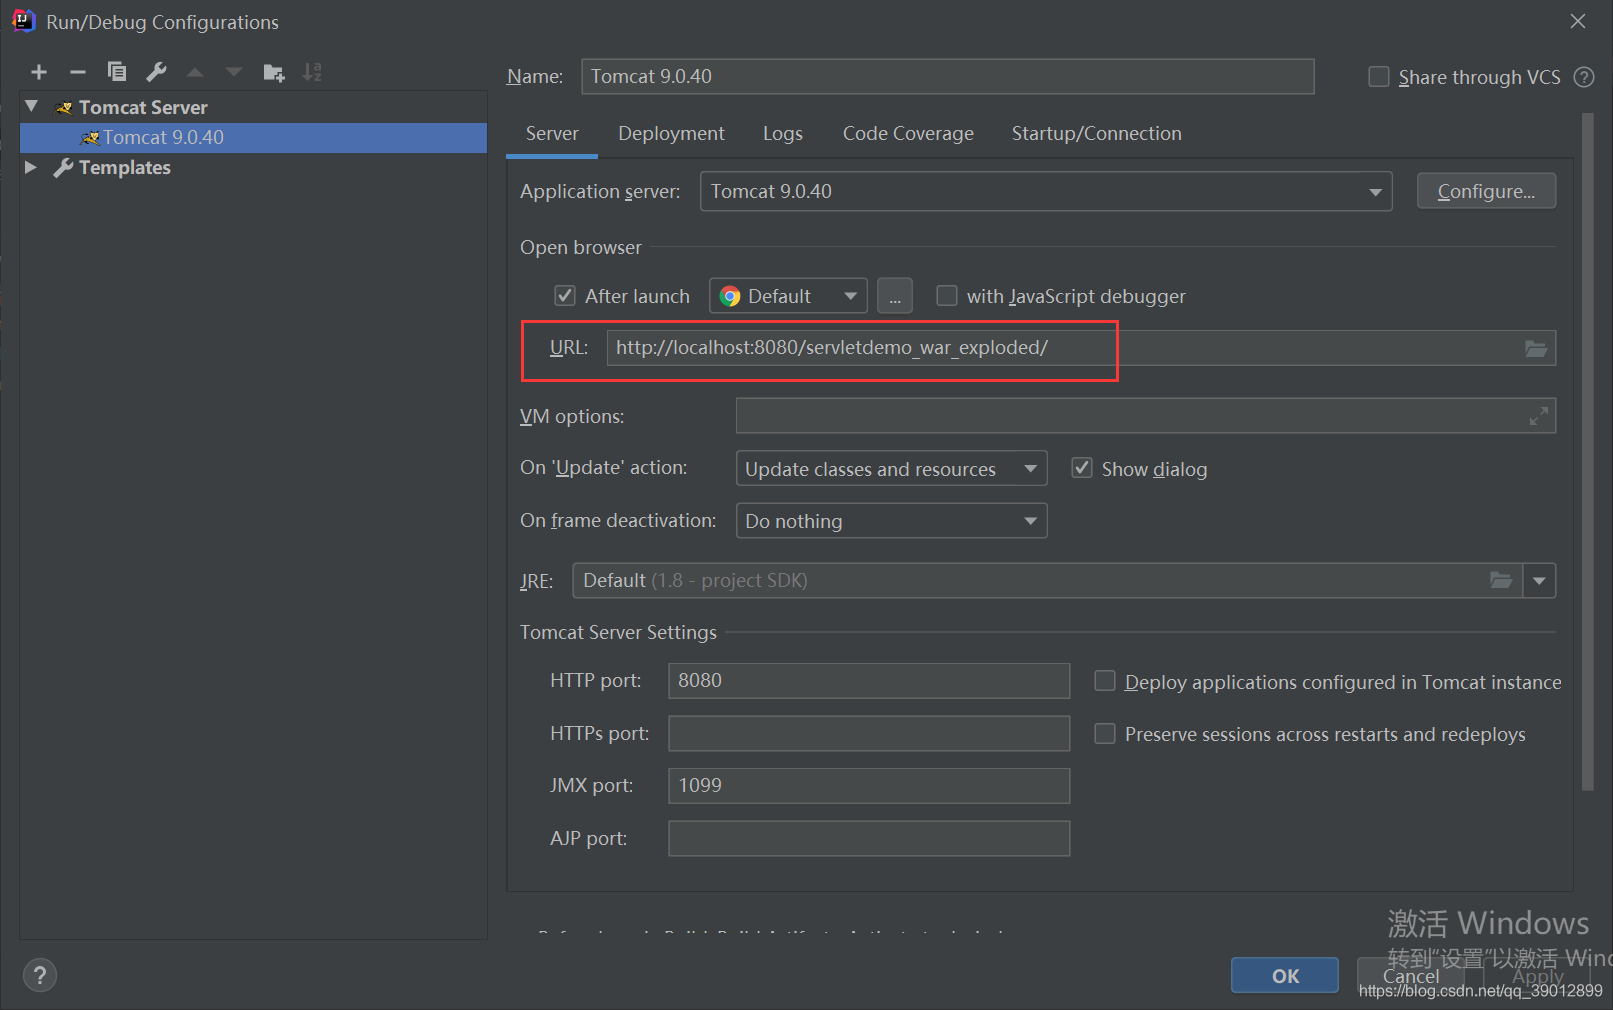Click the AJP port field

[869, 838]
